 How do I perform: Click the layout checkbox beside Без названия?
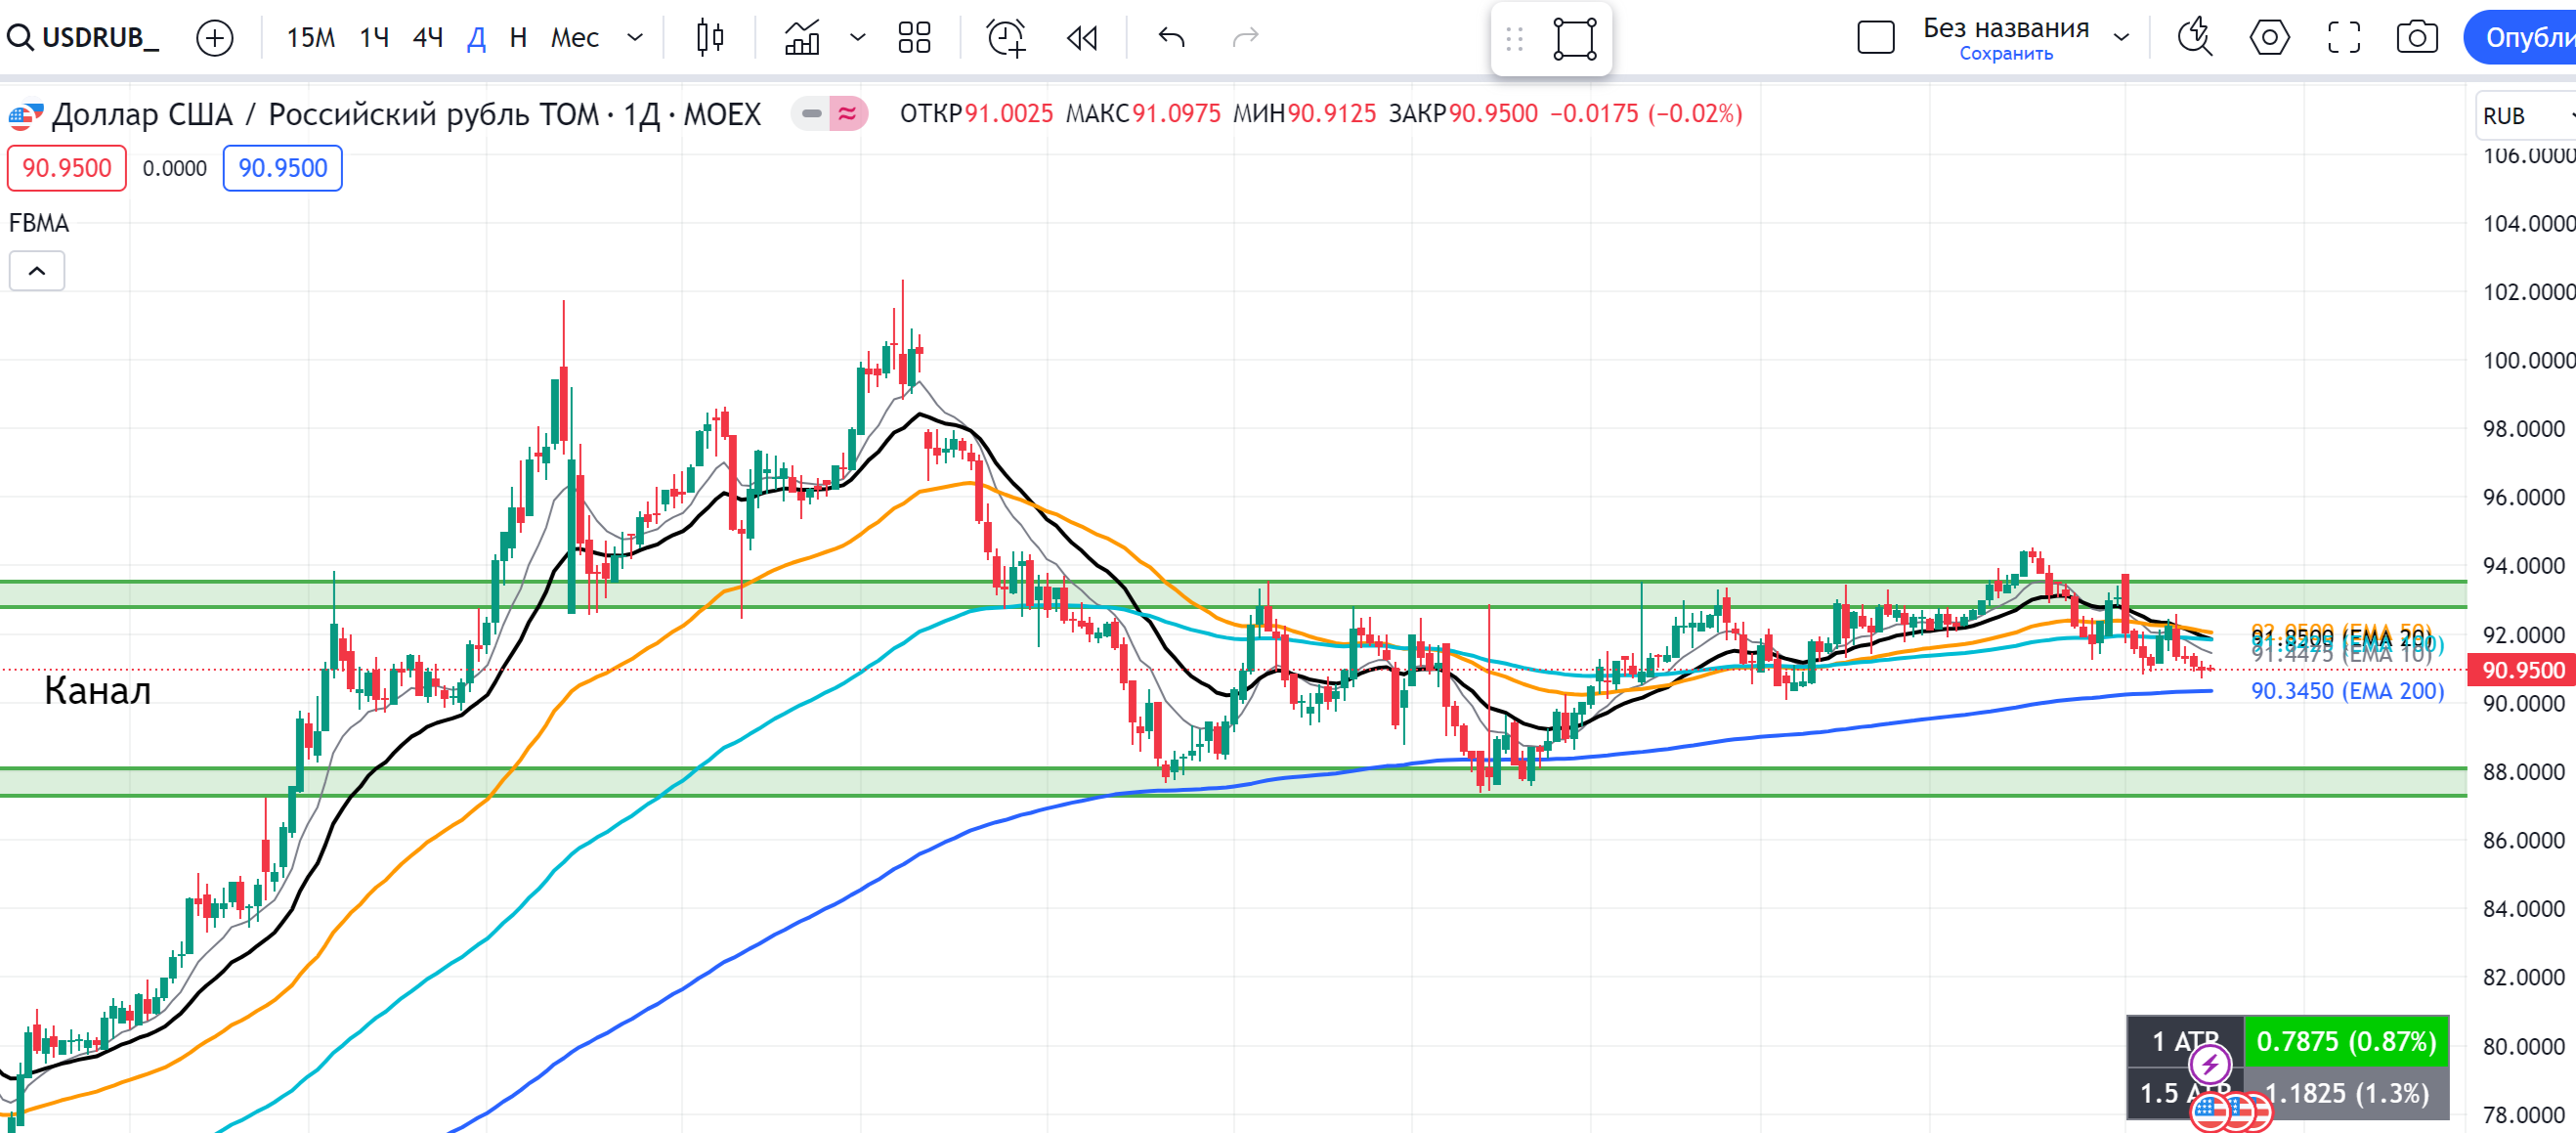(1875, 38)
